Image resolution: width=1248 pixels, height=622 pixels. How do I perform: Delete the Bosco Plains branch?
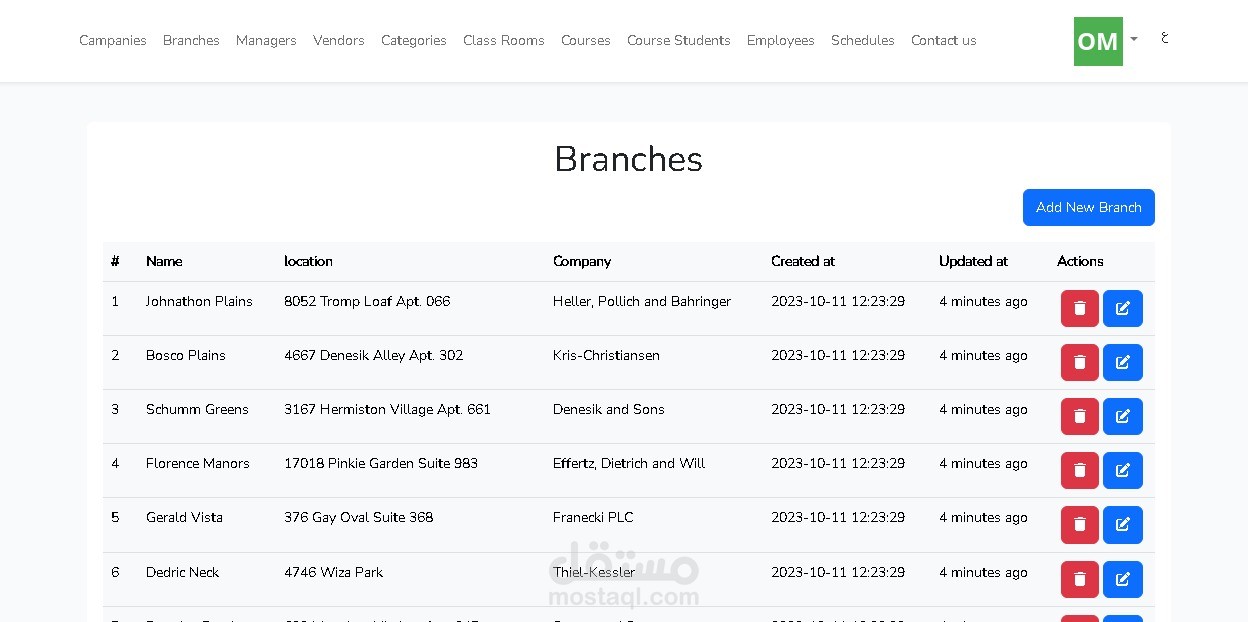(1080, 362)
